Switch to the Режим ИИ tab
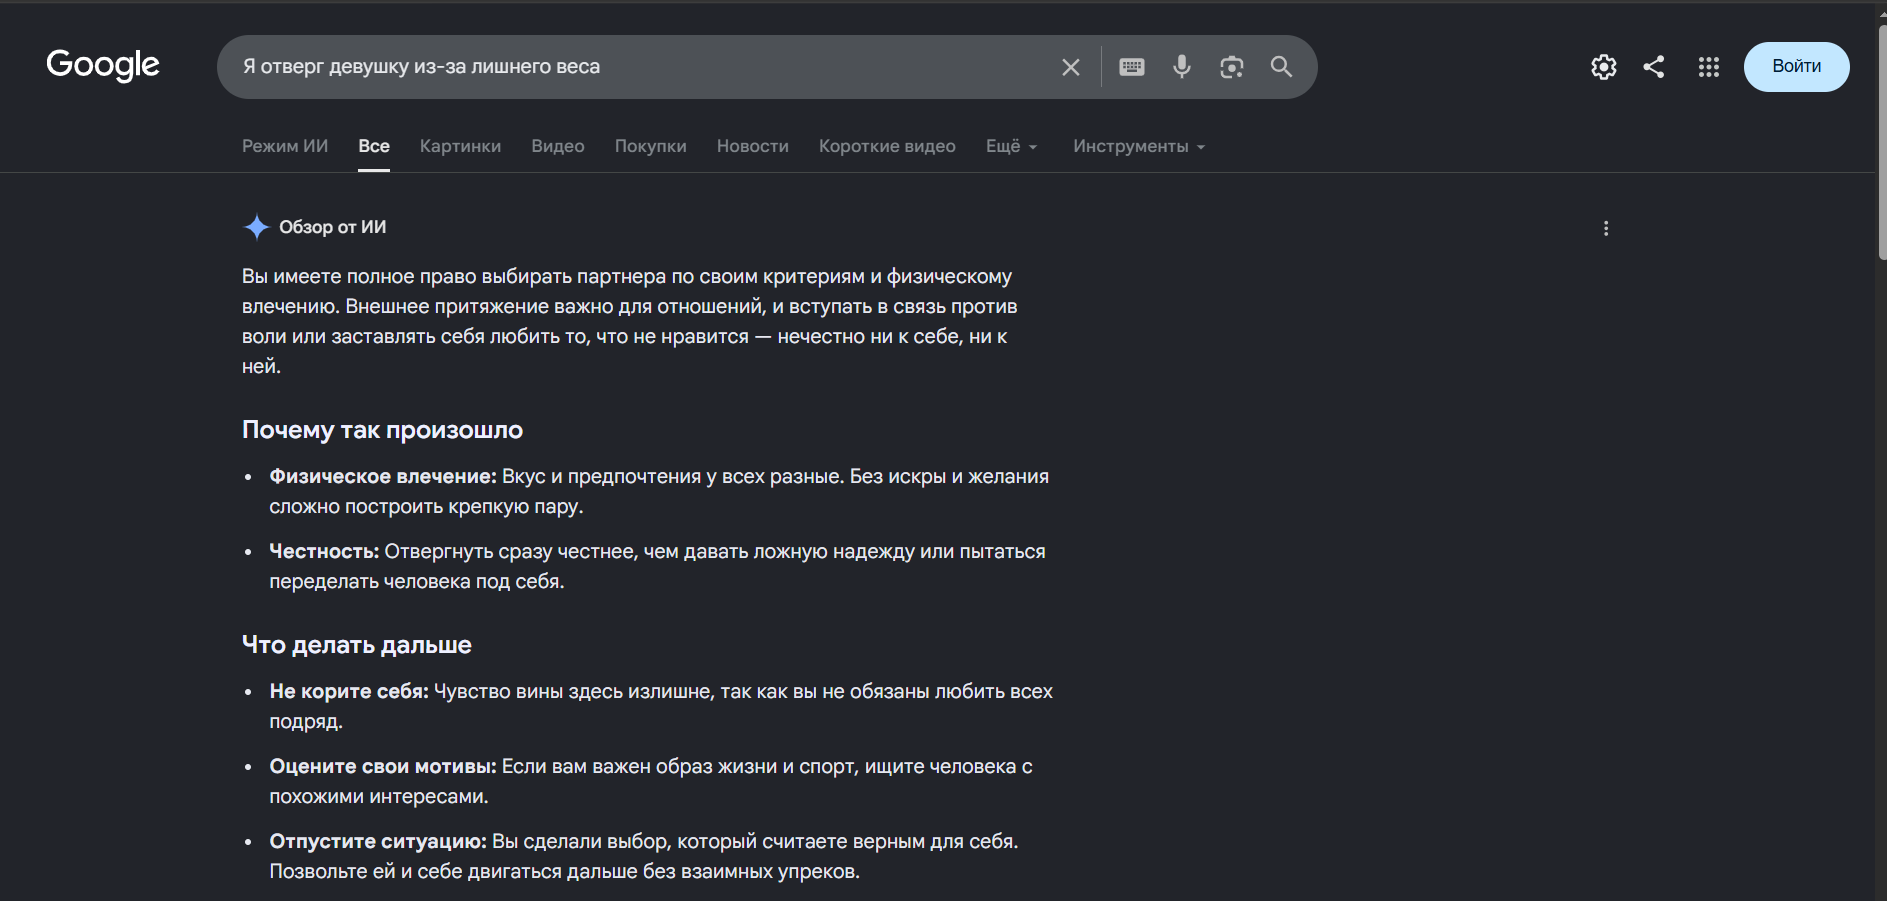 coord(285,146)
